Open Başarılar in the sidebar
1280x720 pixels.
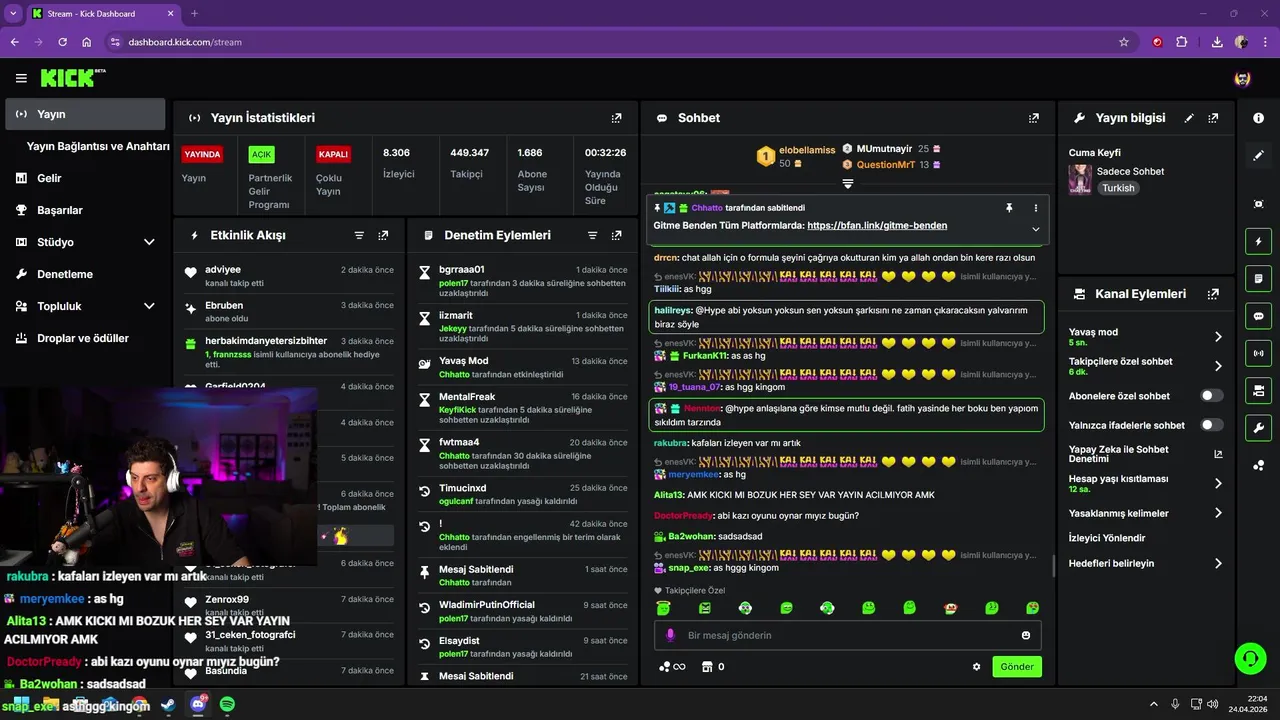[x=84, y=210]
